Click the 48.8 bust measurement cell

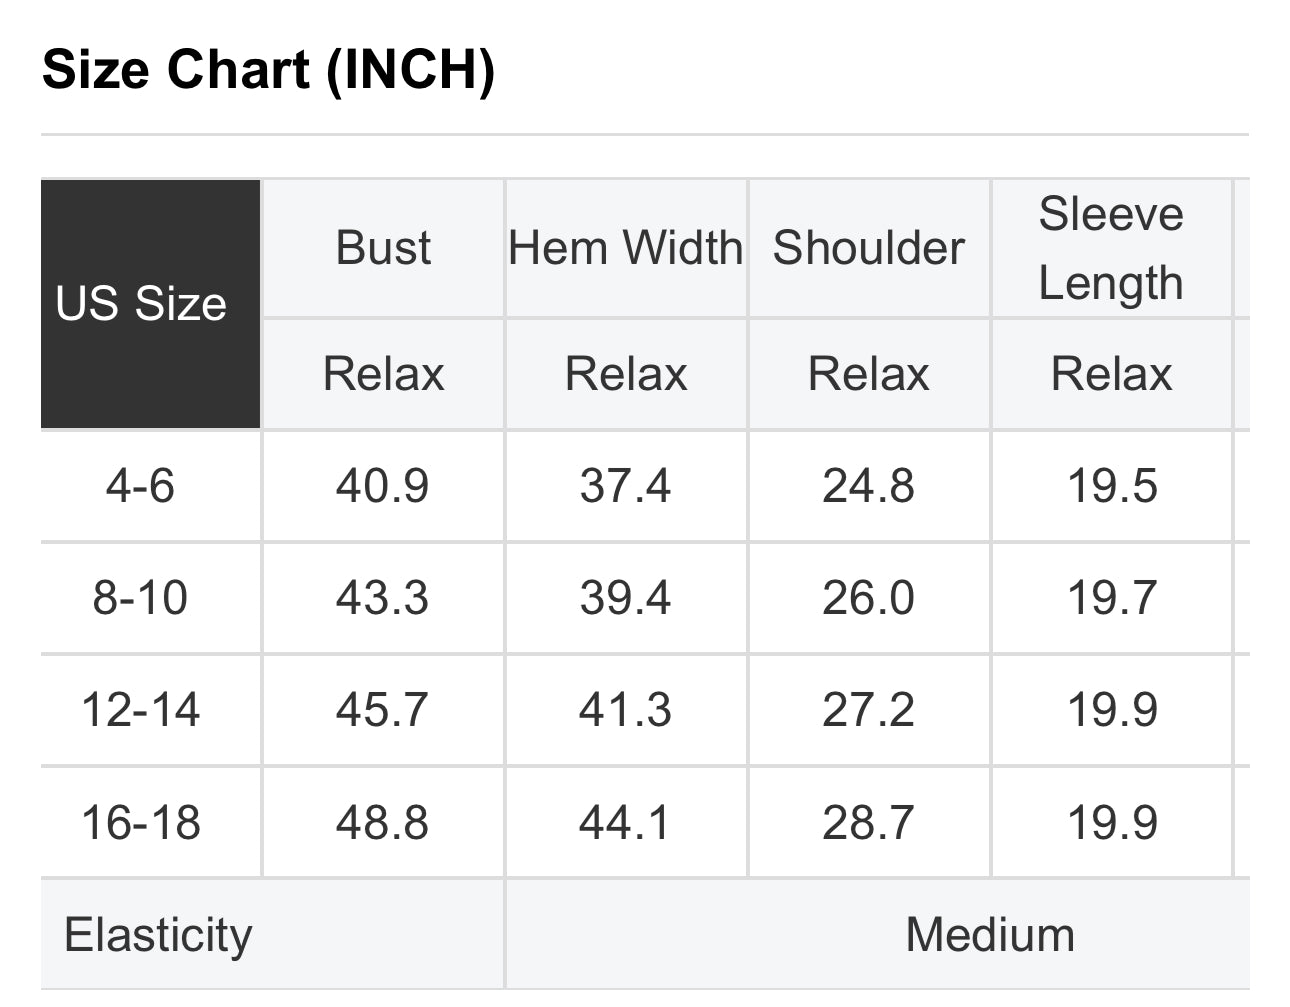(382, 822)
